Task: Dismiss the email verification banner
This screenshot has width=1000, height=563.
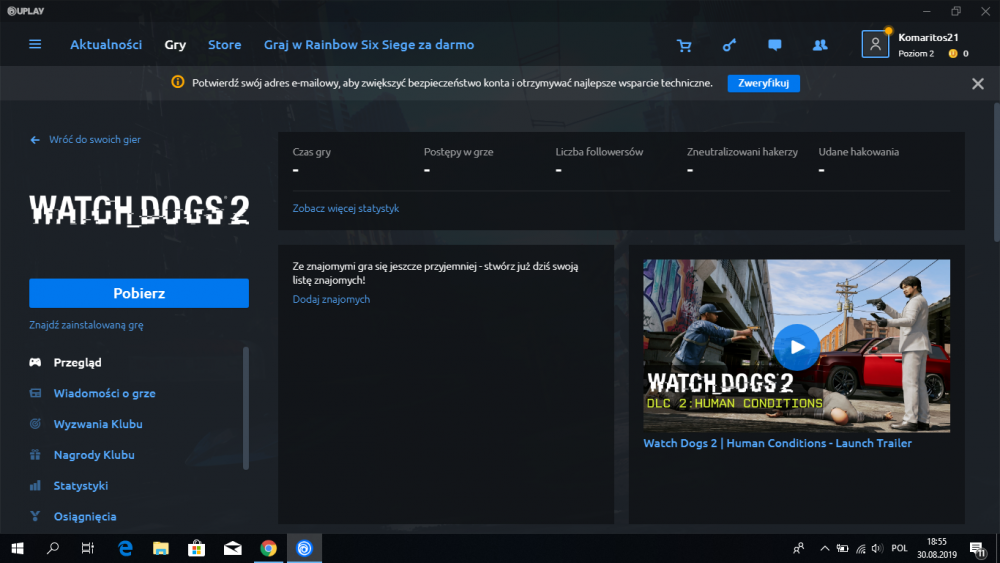Action: click(x=977, y=84)
